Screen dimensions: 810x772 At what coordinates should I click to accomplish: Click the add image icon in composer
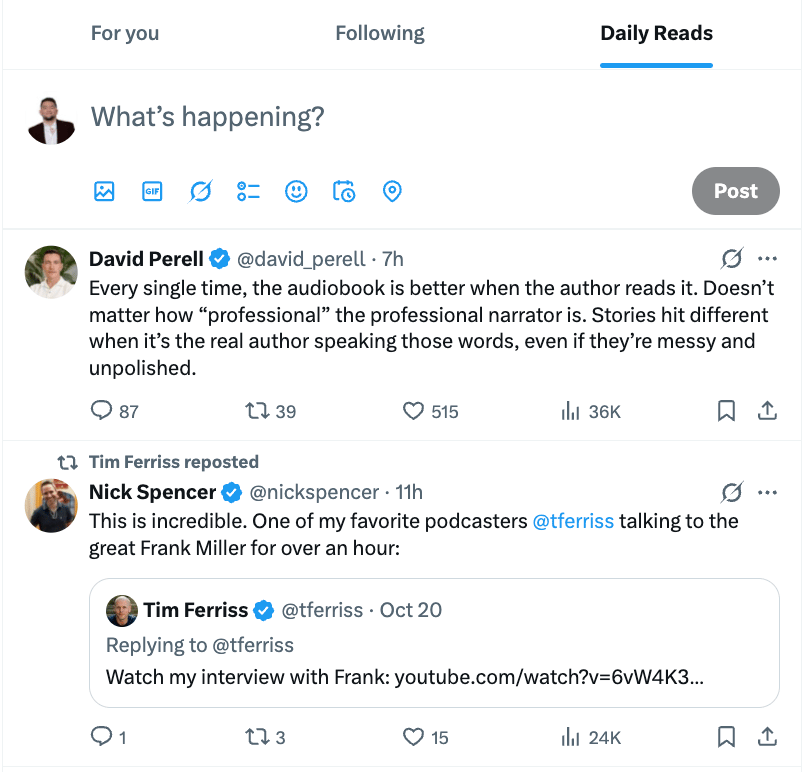(x=104, y=191)
